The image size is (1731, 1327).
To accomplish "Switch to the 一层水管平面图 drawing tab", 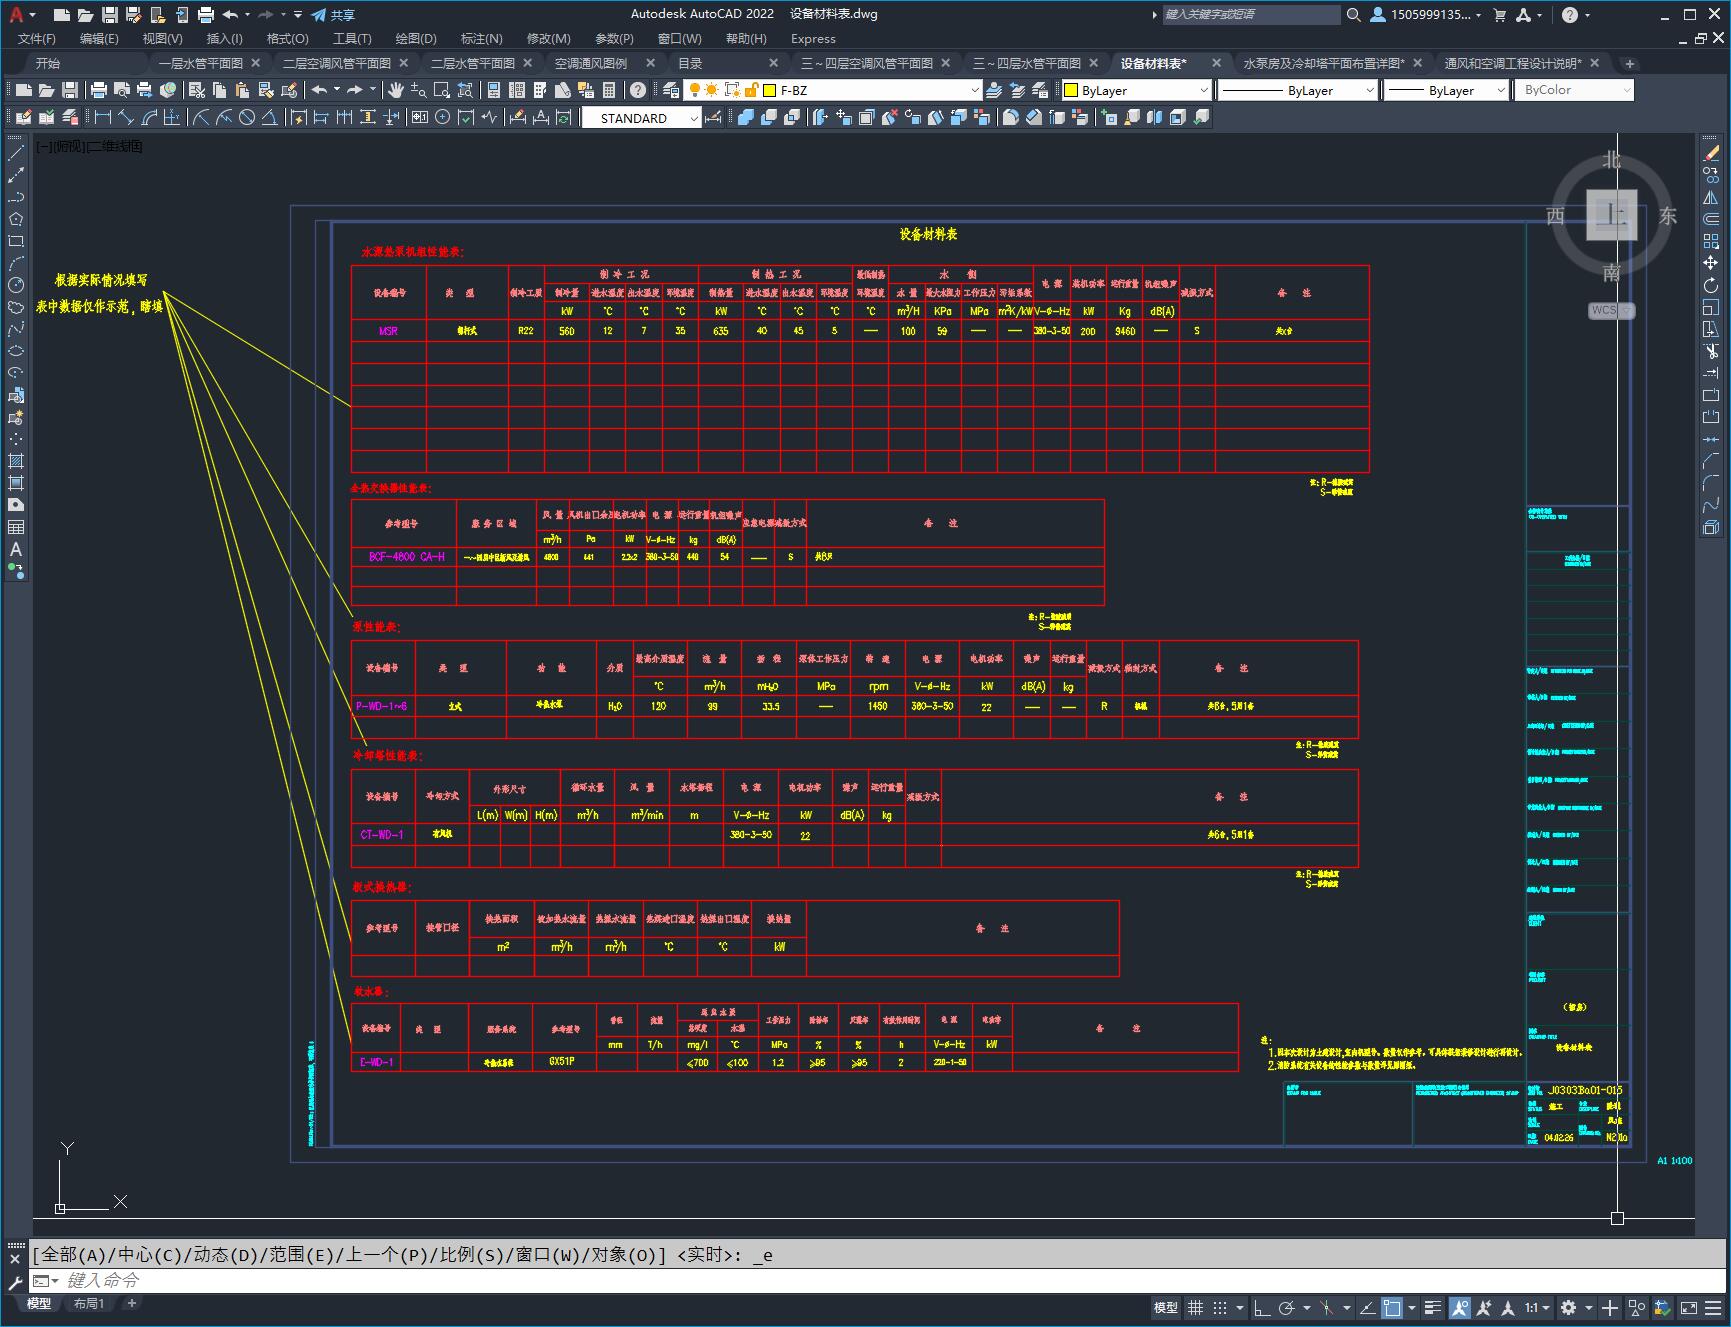I will tap(201, 63).
